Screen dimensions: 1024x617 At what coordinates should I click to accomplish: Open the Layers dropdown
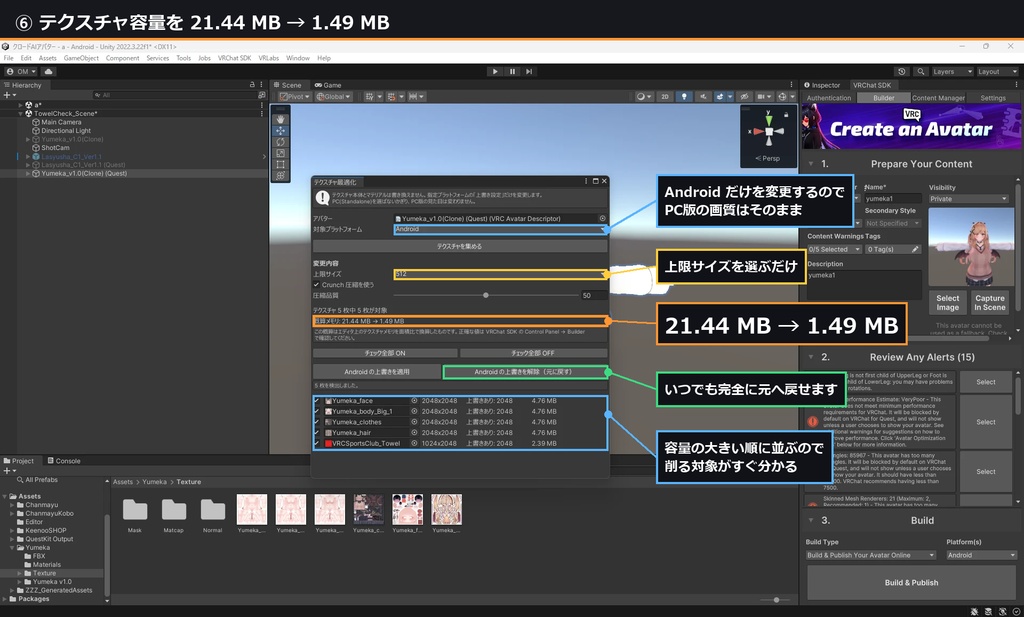click(x=952, y=71)
